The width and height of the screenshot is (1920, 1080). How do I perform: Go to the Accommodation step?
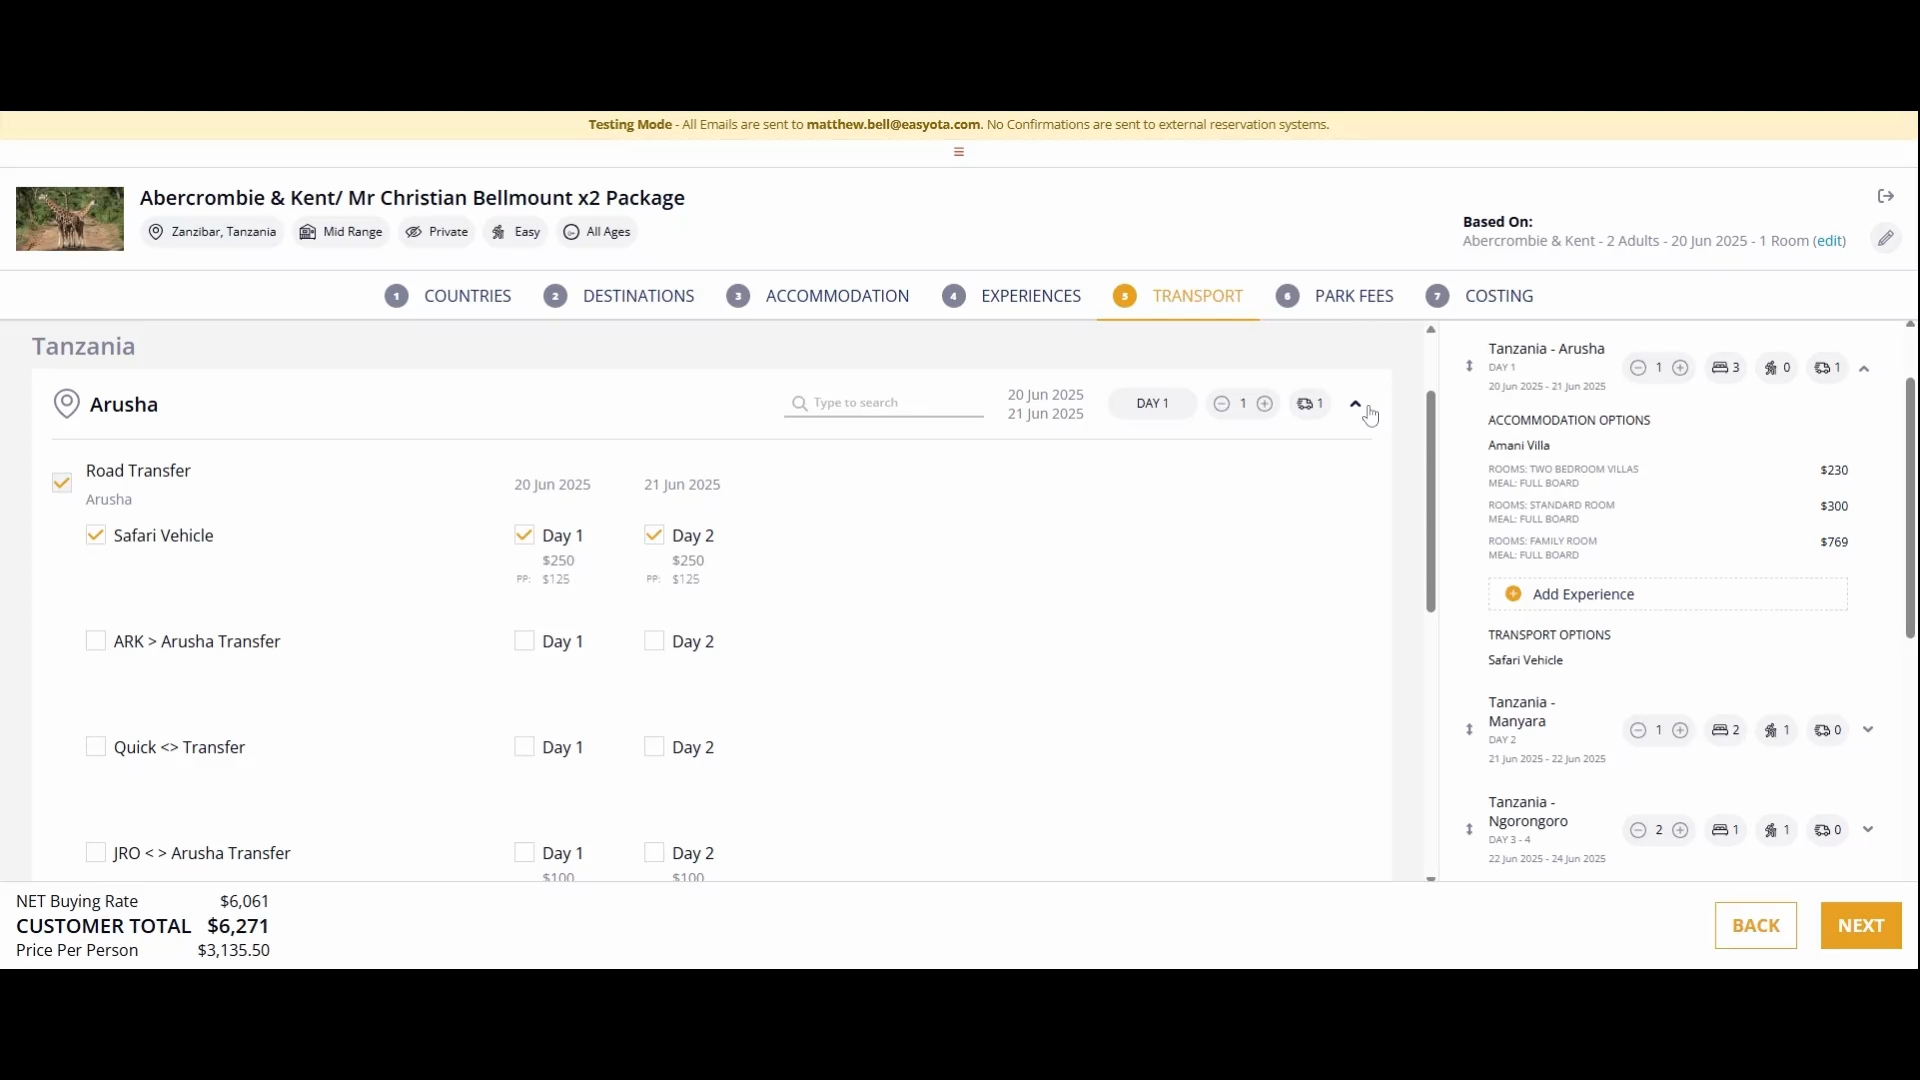pyautogui.click(x=818, y=296)
